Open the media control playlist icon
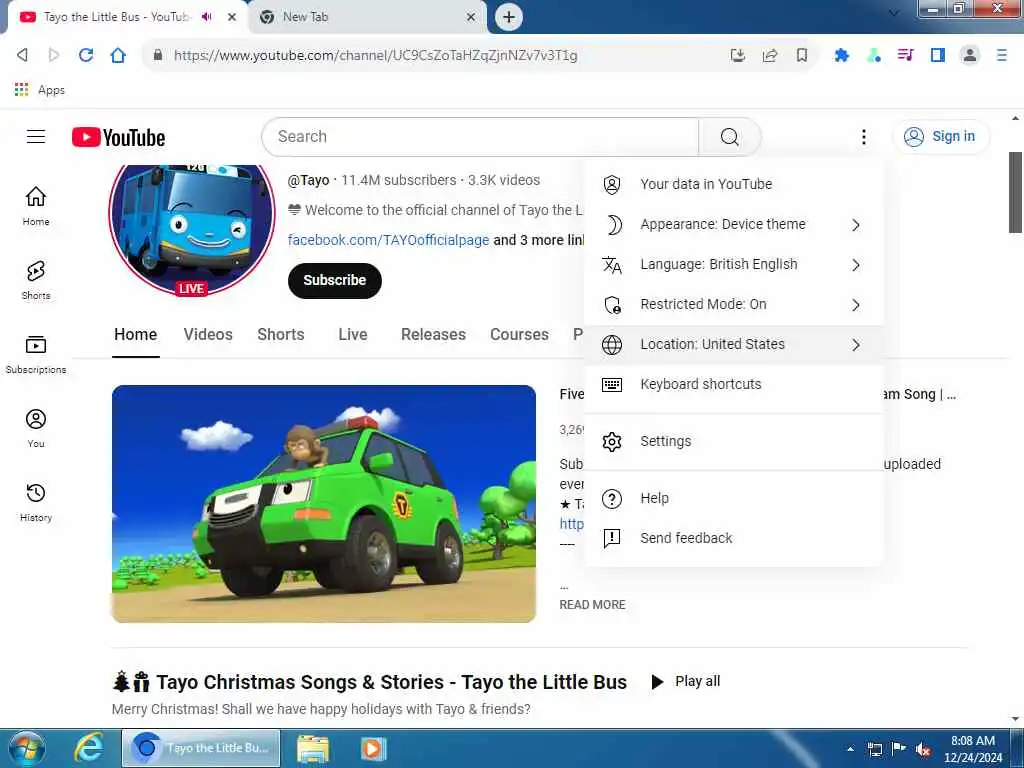 point(905,56)
